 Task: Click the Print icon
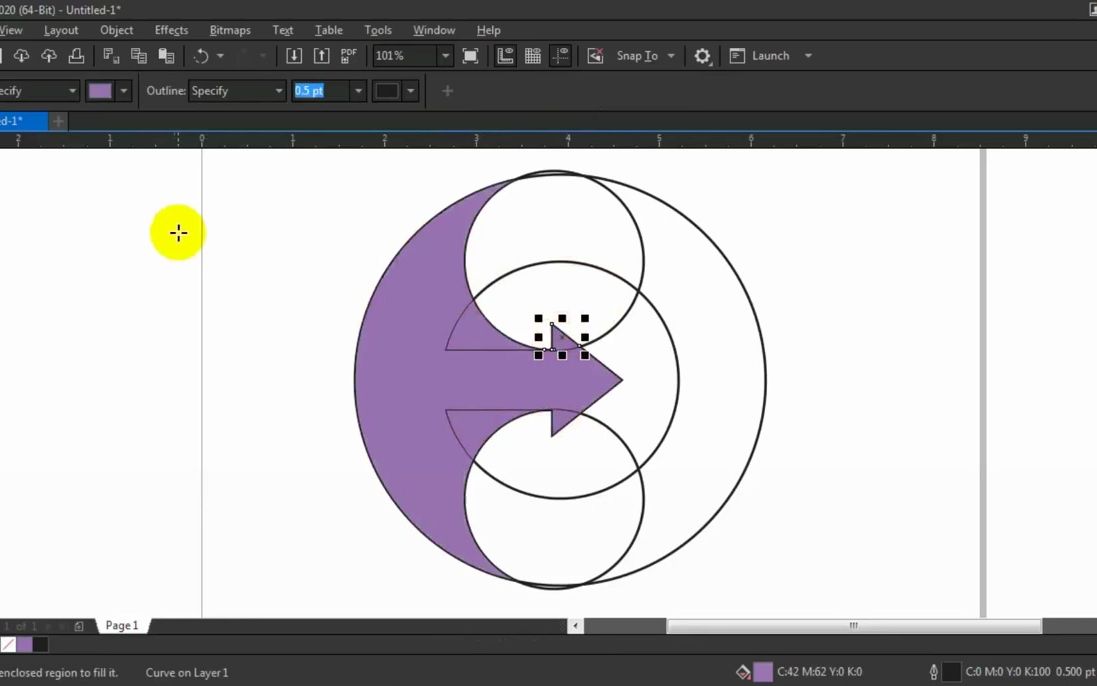(x=74, y=55)
